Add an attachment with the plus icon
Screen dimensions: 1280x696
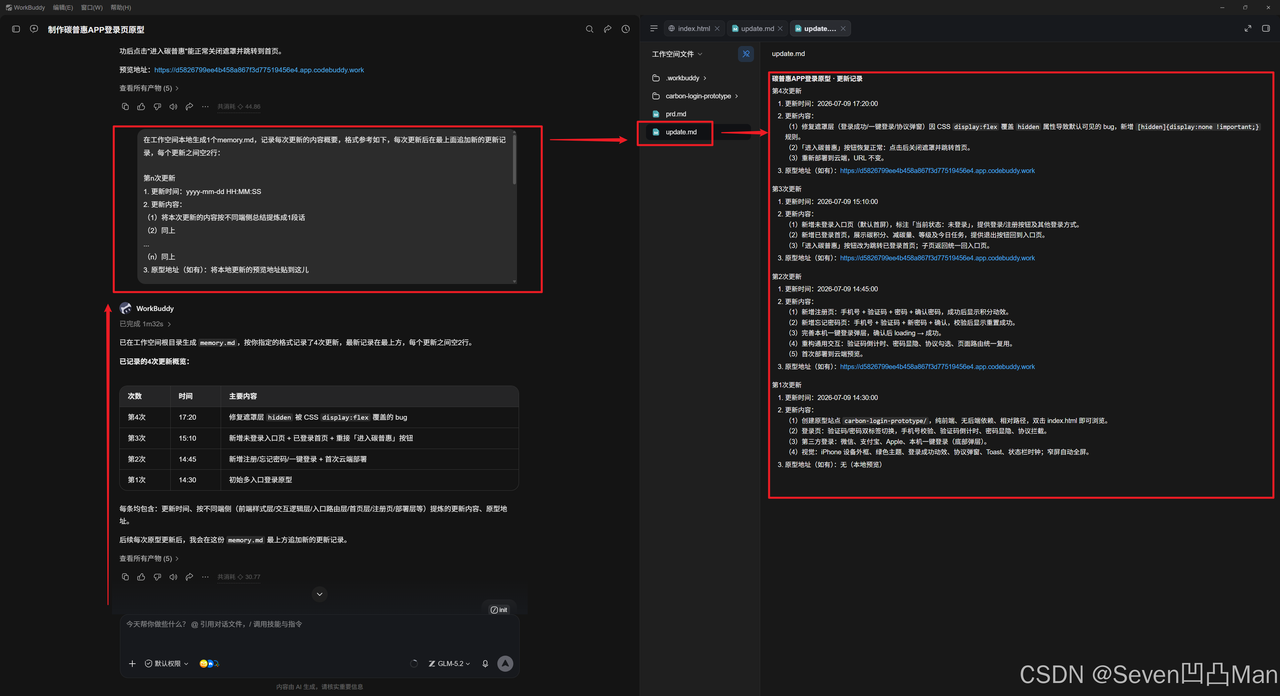(132, 664)
